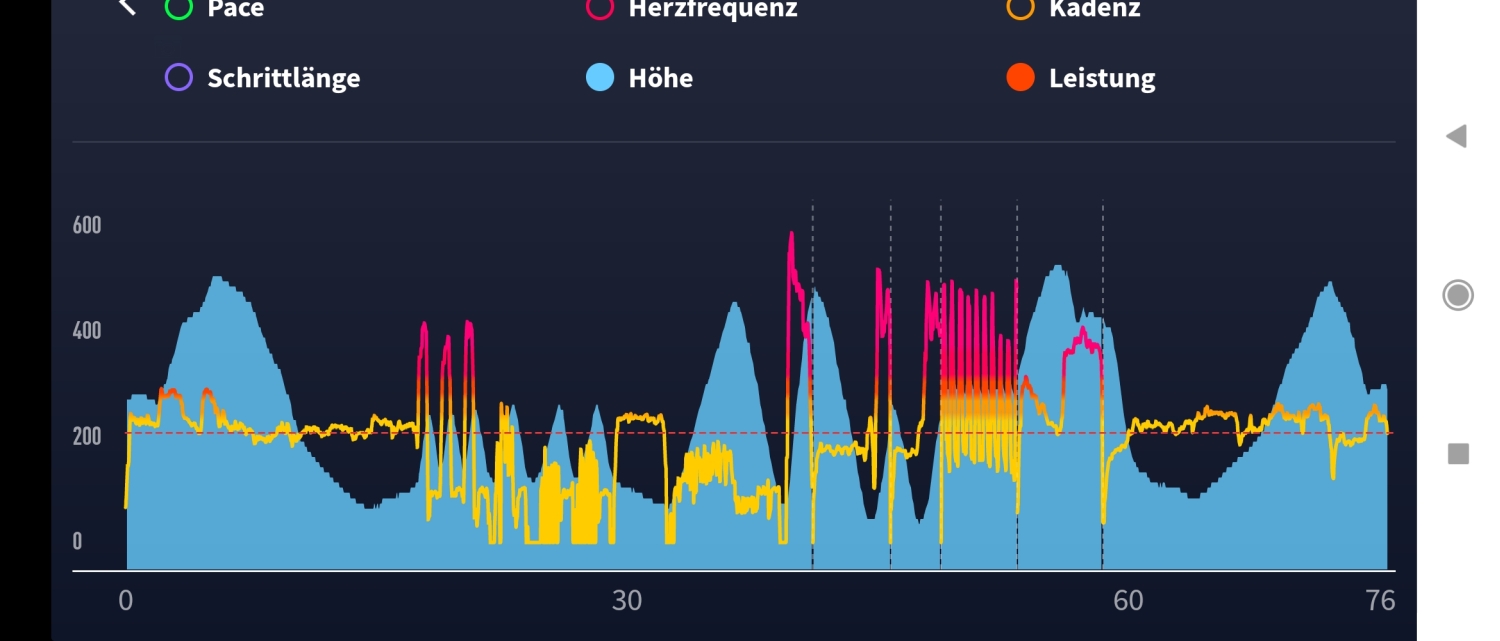Screen dimensions: 1500x641
Task: Enable the green Pace circle indicator
Action: click(178, 8)
